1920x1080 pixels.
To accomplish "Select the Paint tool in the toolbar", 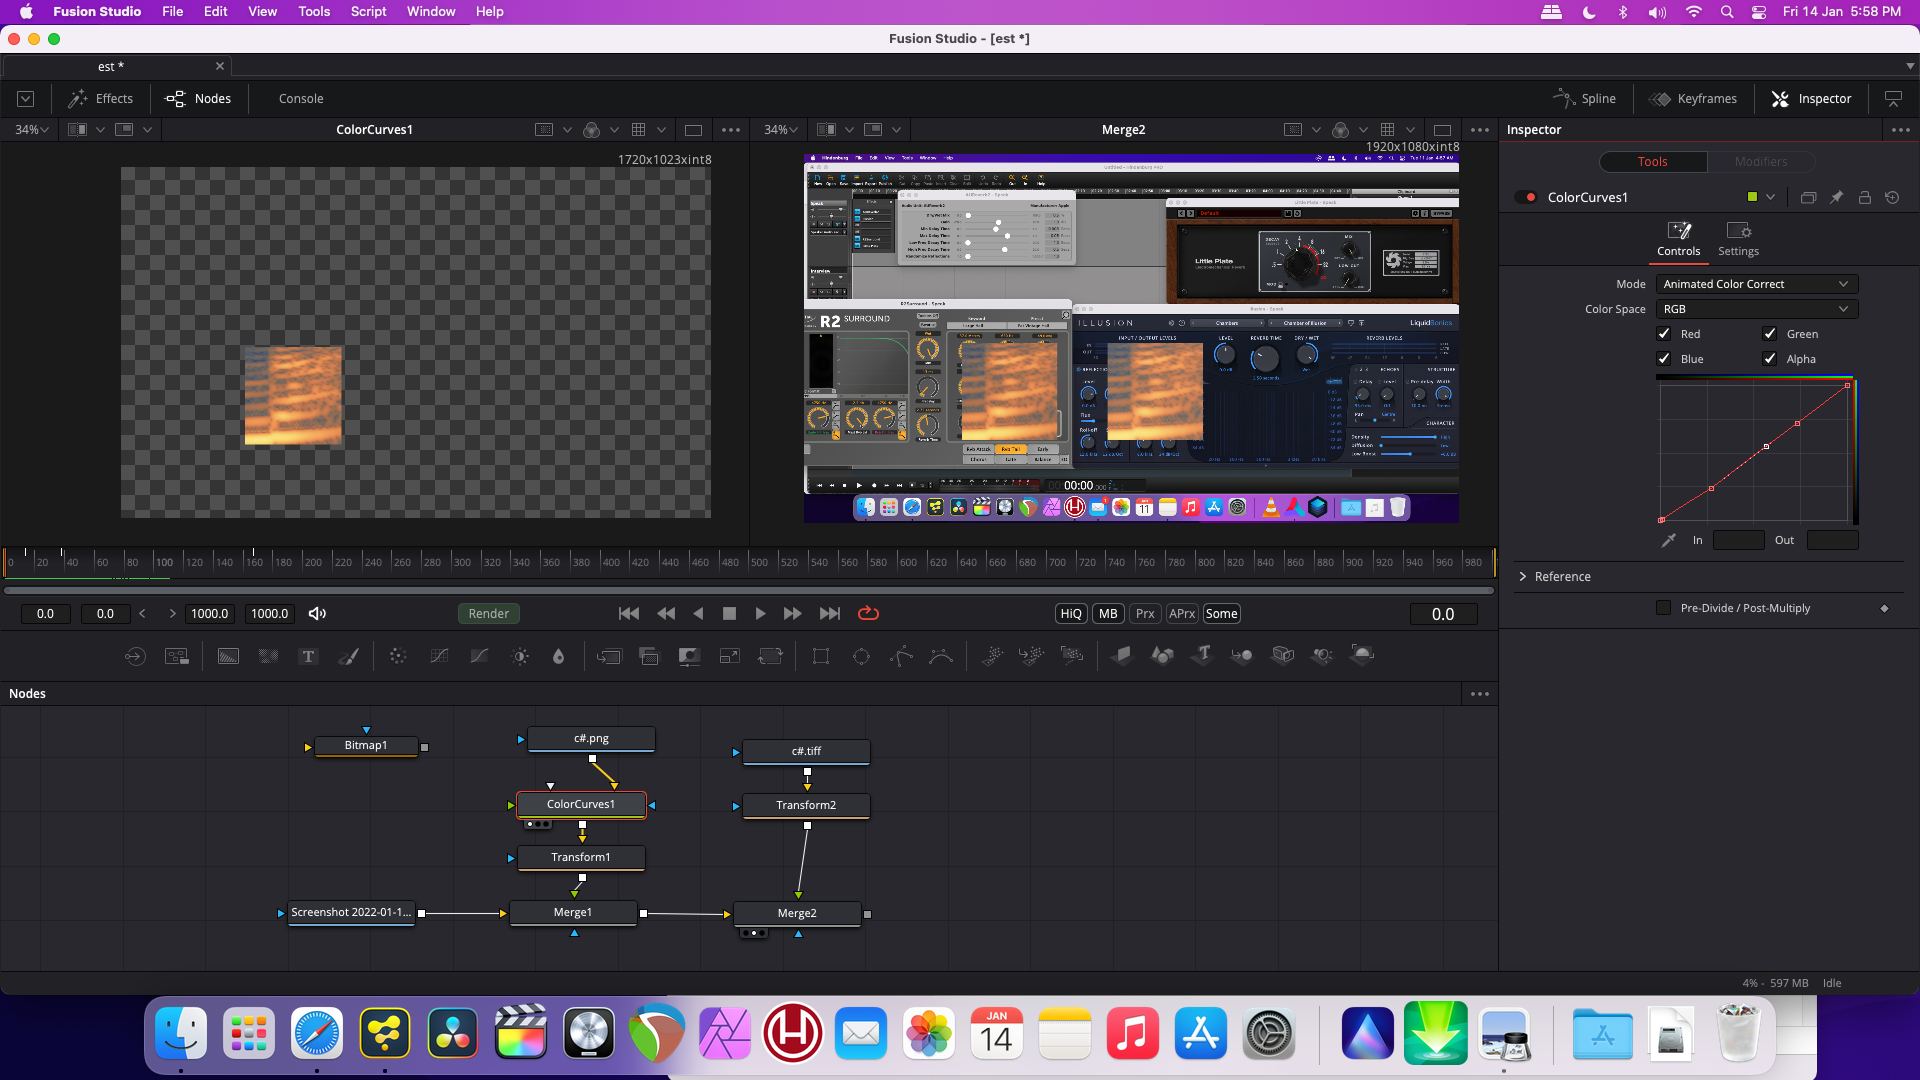I will coord(348,656).
